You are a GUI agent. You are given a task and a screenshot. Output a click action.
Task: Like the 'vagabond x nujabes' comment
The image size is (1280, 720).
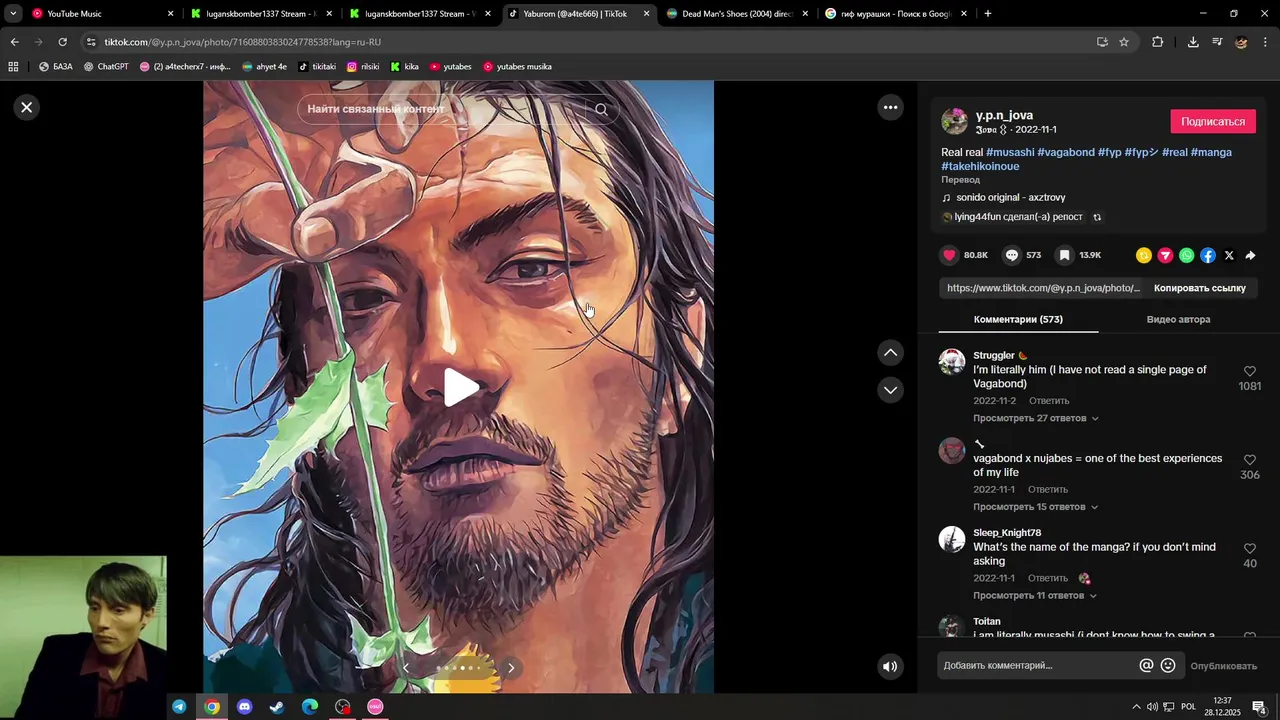1250,460
